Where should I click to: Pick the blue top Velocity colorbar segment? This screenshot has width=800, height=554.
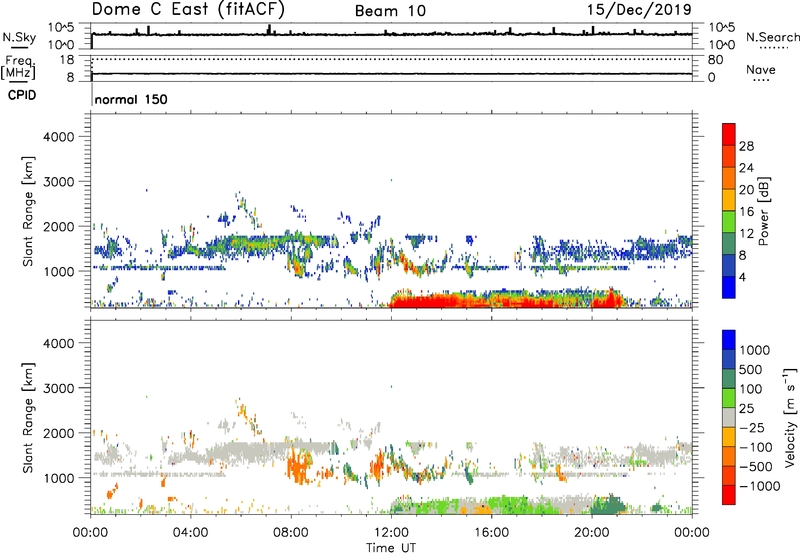(x=729, y=340)
